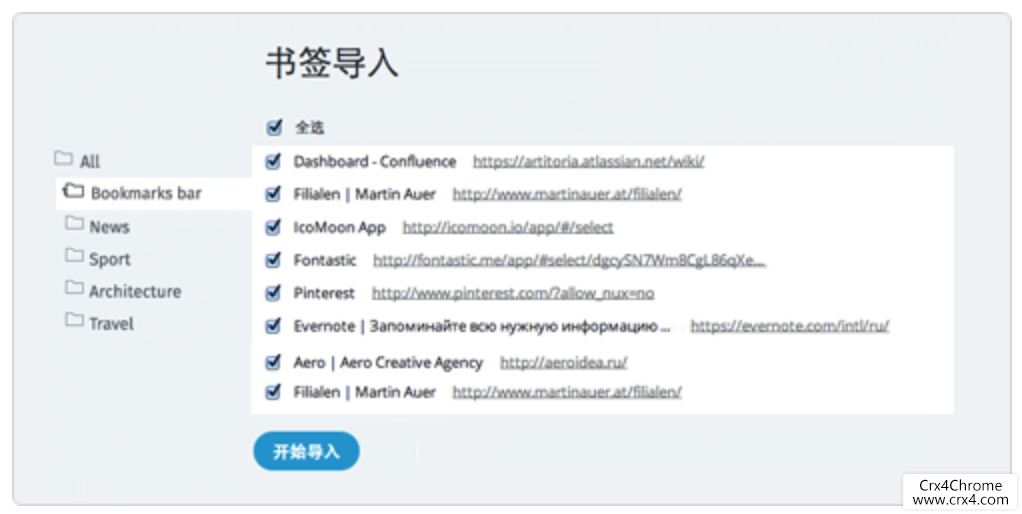Image resolution: width=1022 pixels, height=514 pixels.
Task: Select the Sport folder label in tree
Action: coord(110,259)
